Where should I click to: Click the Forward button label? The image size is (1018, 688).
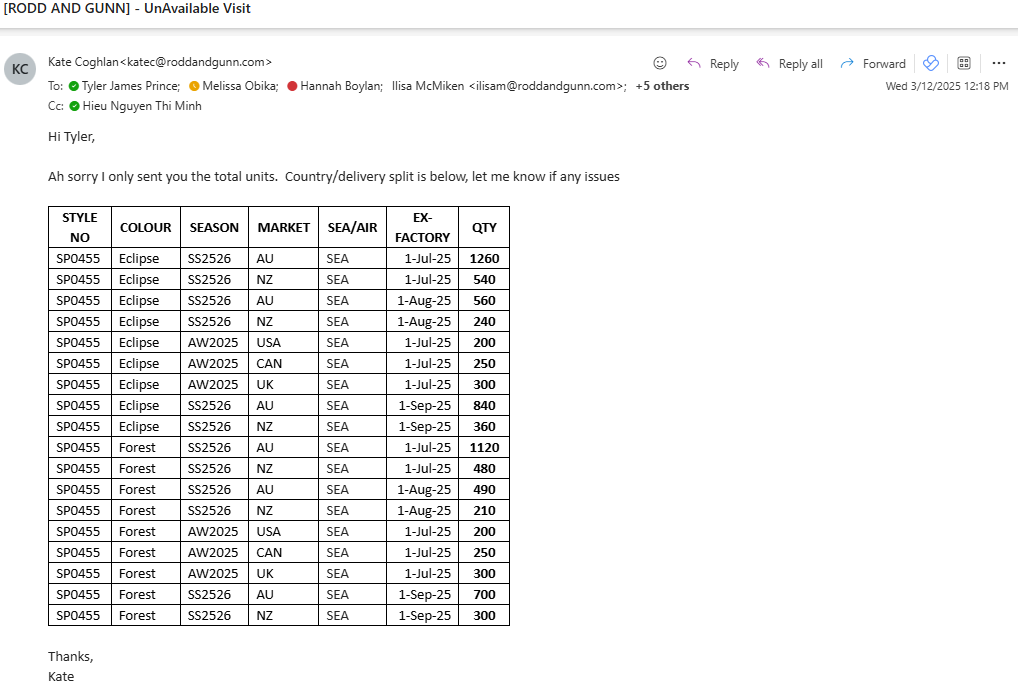click(x=884, y=64)
